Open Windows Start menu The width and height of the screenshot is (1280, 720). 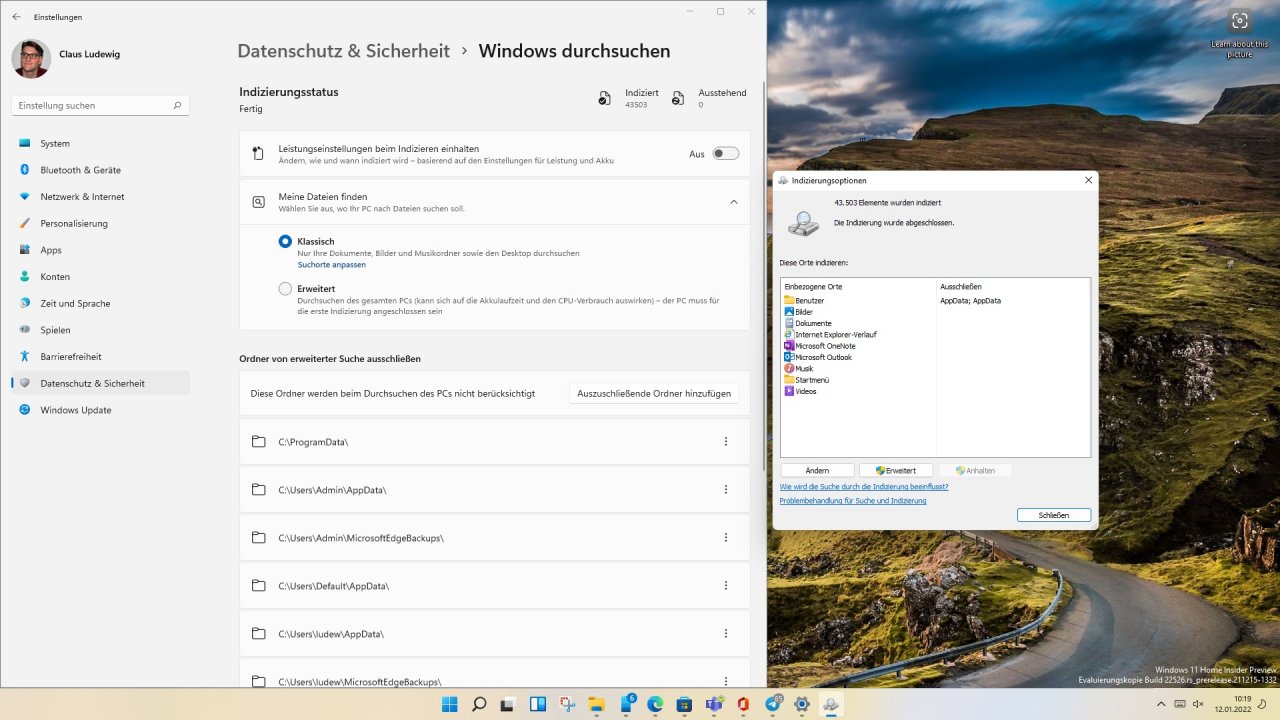pyautogui.click(x=450, y=704)
